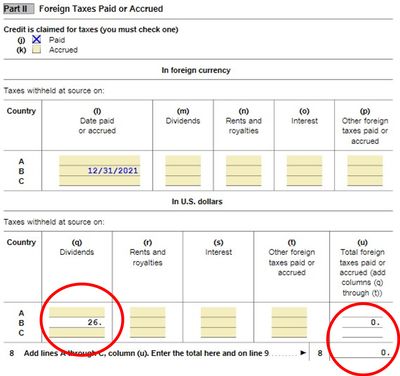Viewport: 400px width, 376px height.
Task: Click column (q) Dividends row A field
Action: click(x=77, y=312)
